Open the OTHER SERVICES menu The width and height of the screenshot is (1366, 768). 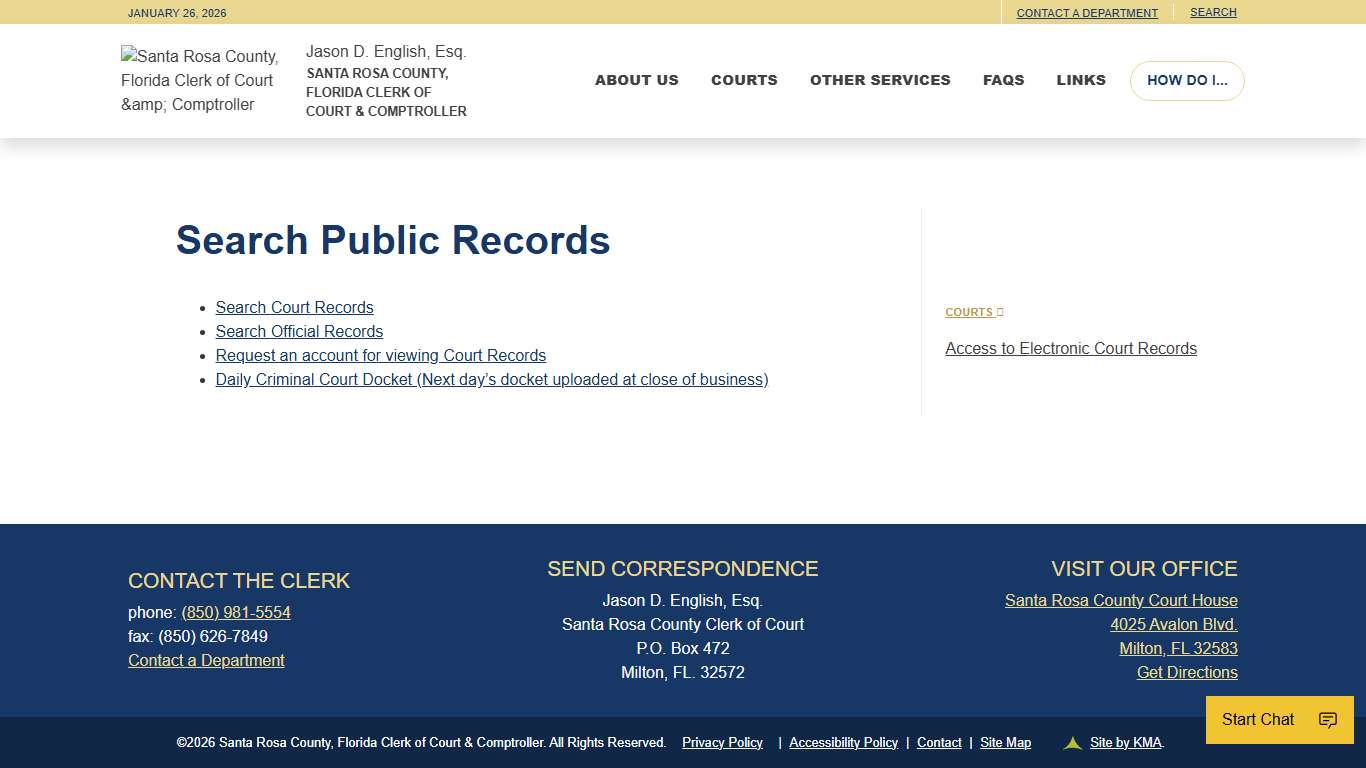point(880,80)
